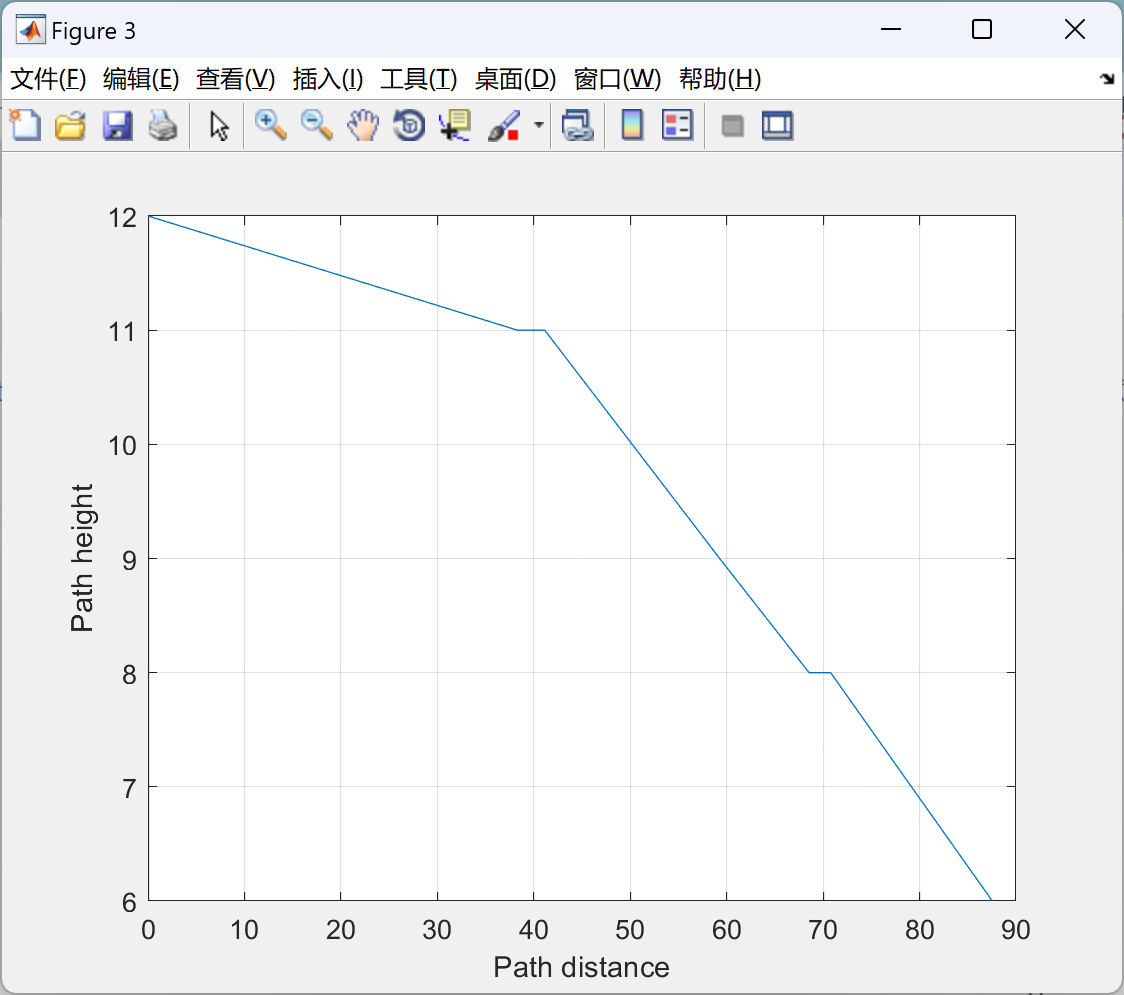
Task: Save the figure using the floppy disk icon
Action: [x=117, y=125]
